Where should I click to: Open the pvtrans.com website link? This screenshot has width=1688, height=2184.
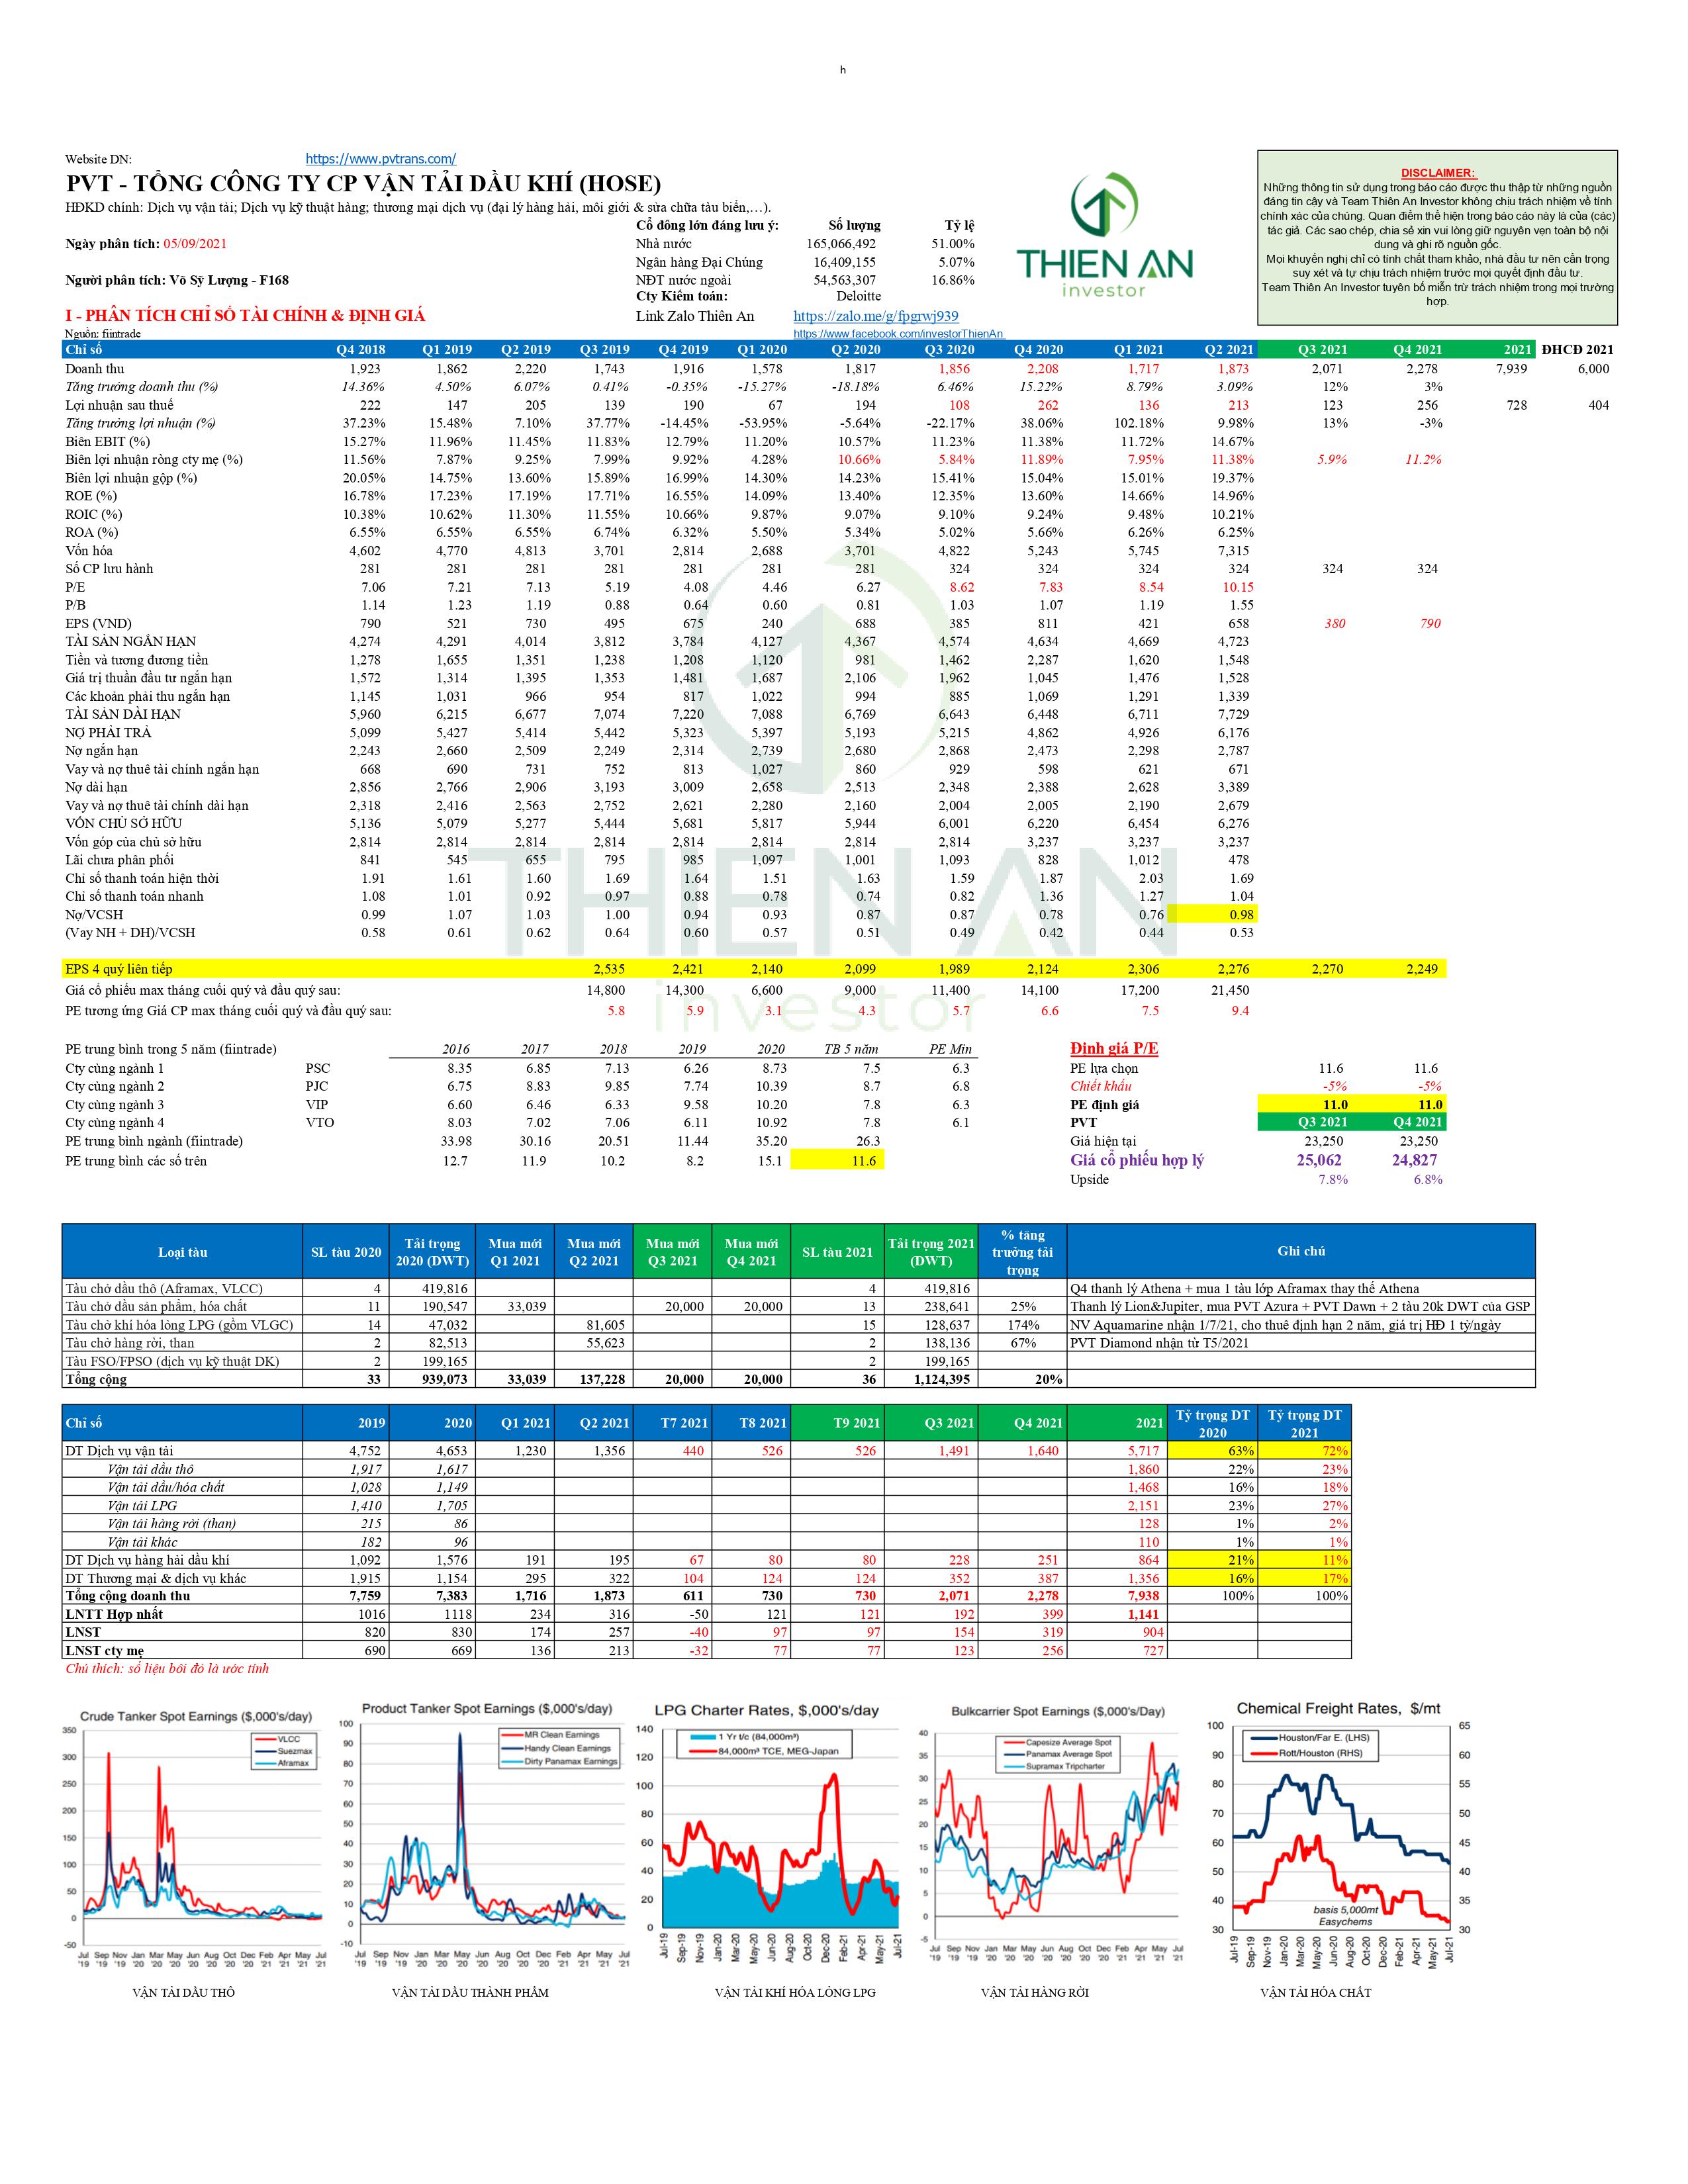pos(380,158)
